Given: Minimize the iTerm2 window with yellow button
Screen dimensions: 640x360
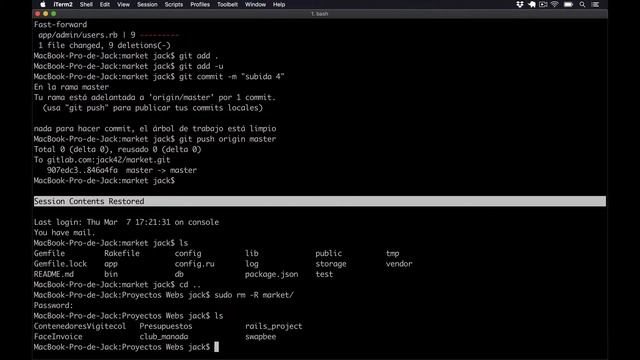Looking at the screenshot, I should (x=46, y=14).
